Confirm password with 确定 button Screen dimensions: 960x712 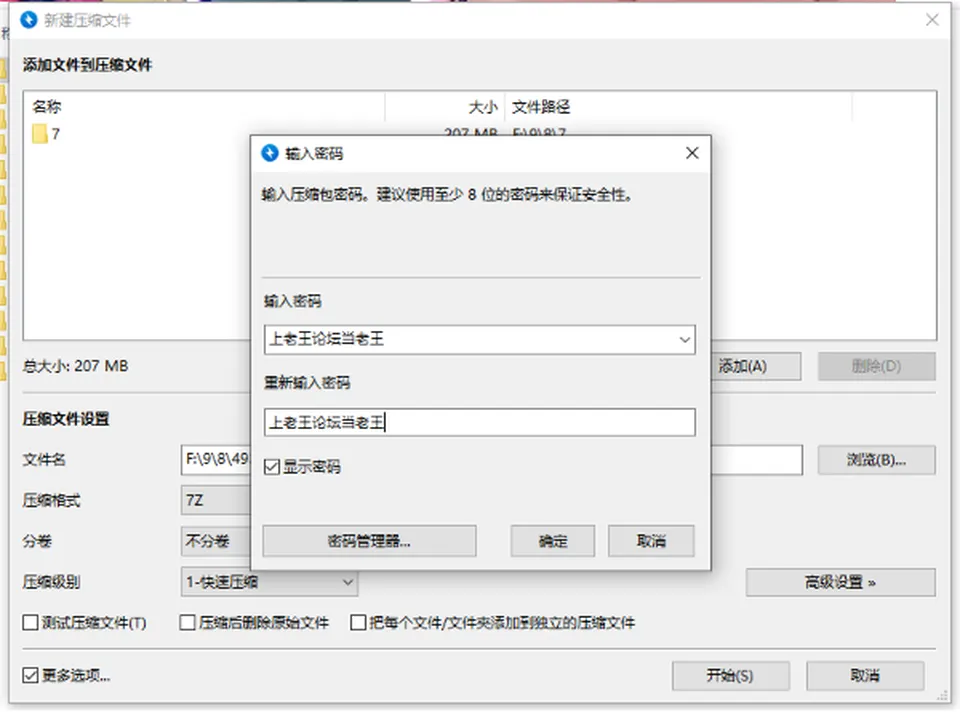[x=553, y=541]
